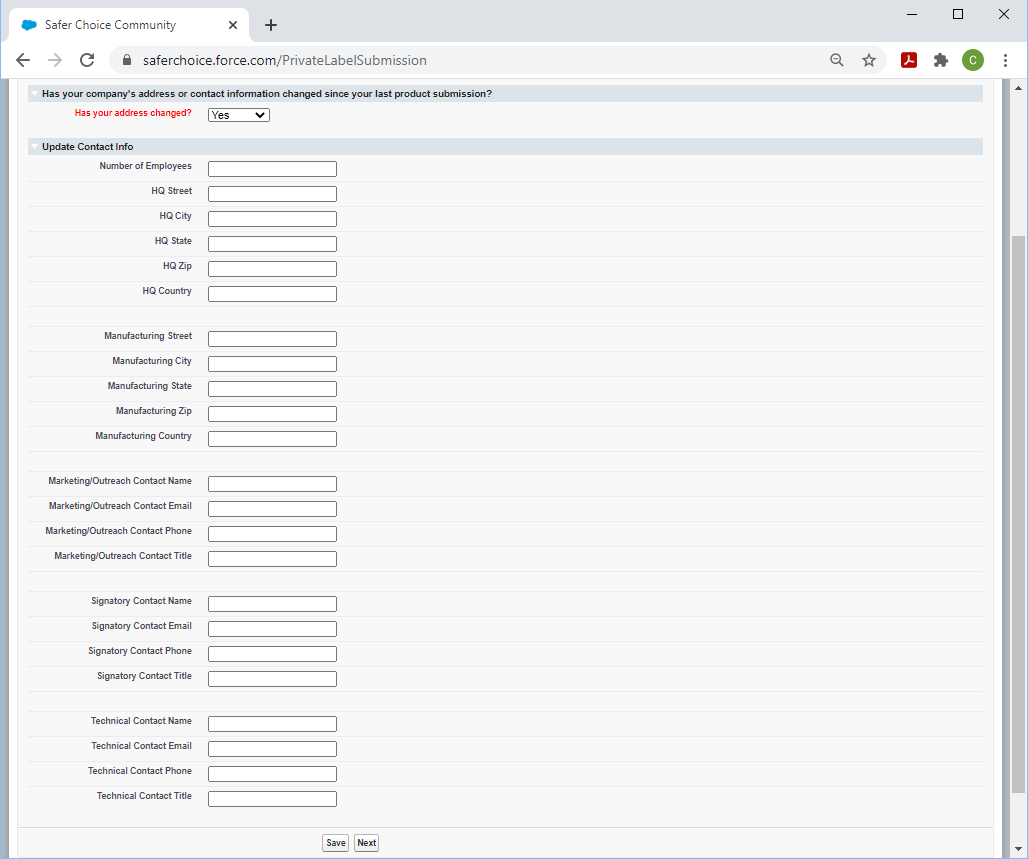Image resolution: width=1028 pixels, height=859 pixels.
Task: Click the Number of Employees field
Action: 272,169
